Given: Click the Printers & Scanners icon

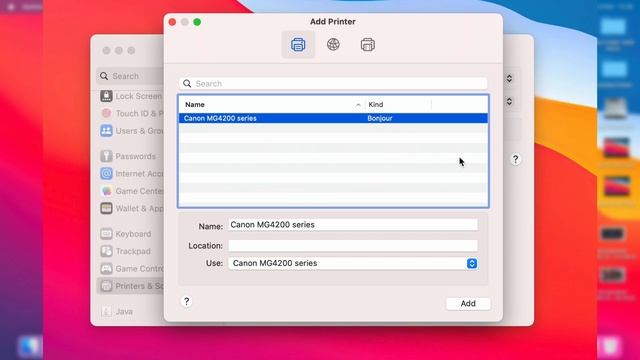Looking at the screenshot, I should pyautogui.click(x=106, y=286).
